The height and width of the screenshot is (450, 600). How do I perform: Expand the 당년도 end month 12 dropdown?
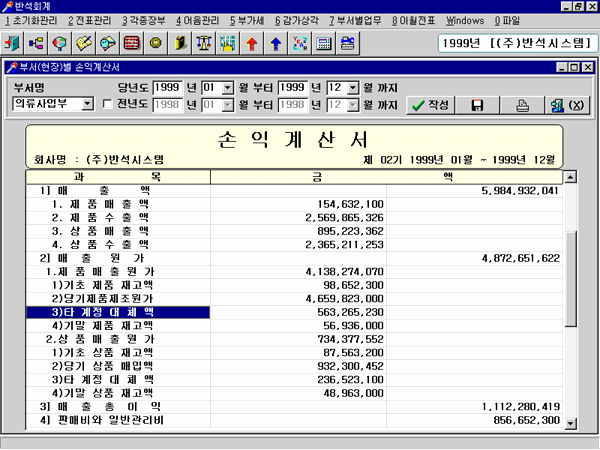[x=353, y=88]
